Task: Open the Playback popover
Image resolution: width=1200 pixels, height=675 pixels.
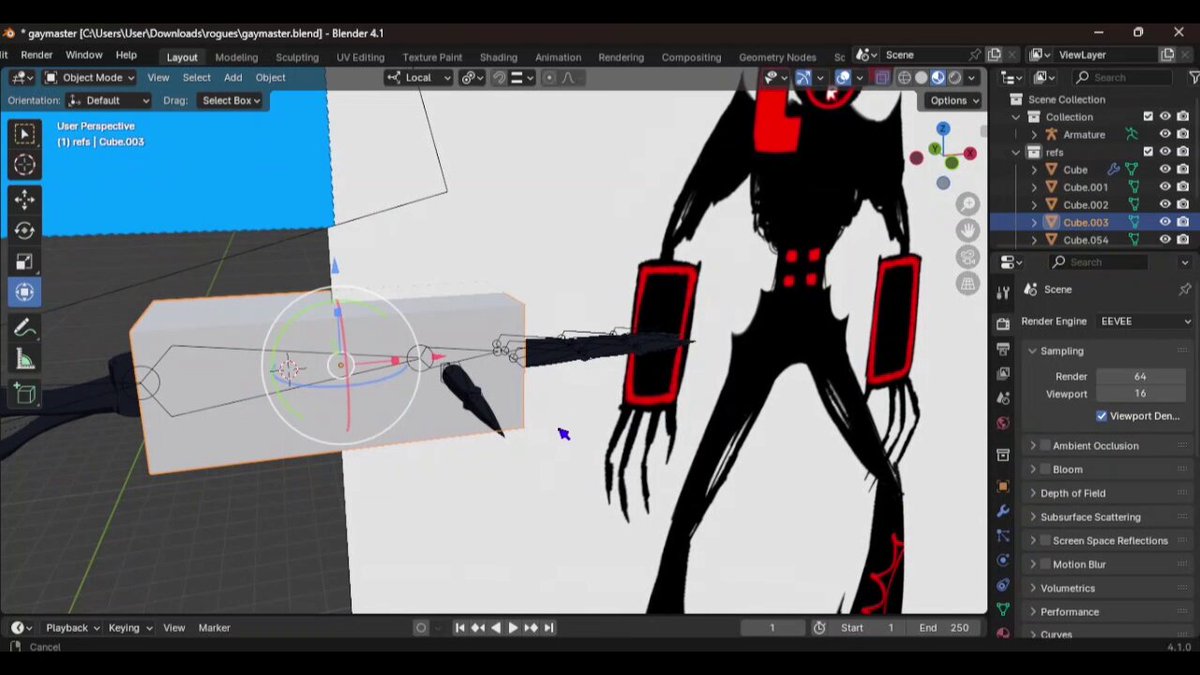Action: click(x=73, y=628)
